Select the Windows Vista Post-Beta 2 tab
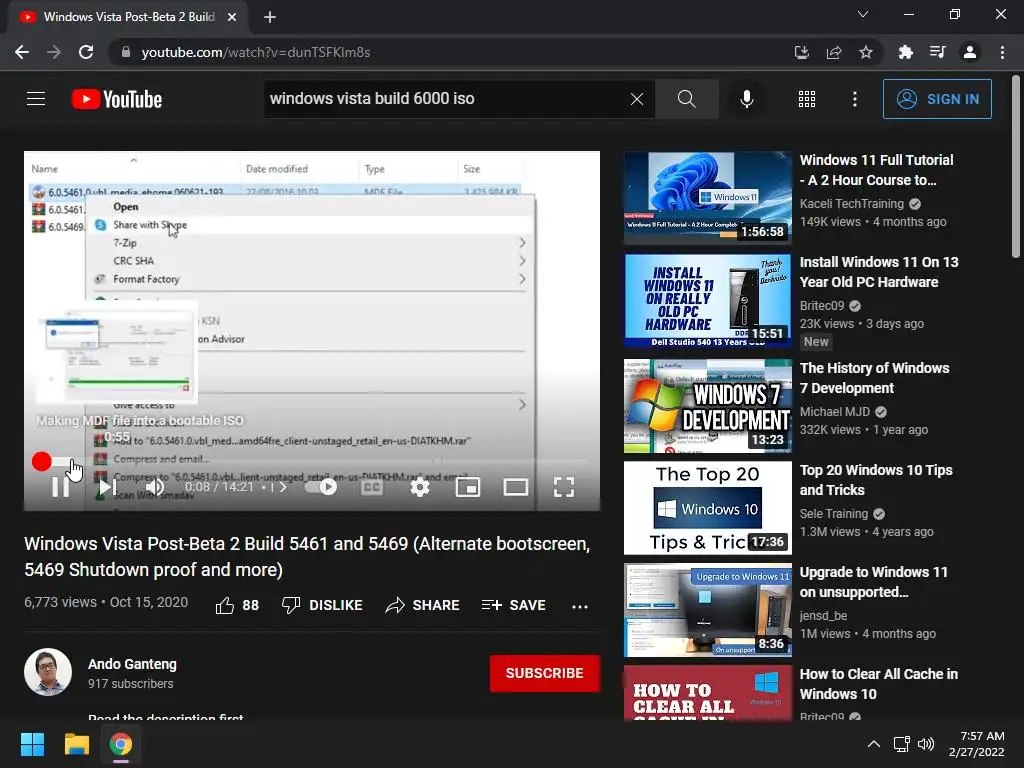Screen dimensions: 1024x768 (x=127, y=17)
